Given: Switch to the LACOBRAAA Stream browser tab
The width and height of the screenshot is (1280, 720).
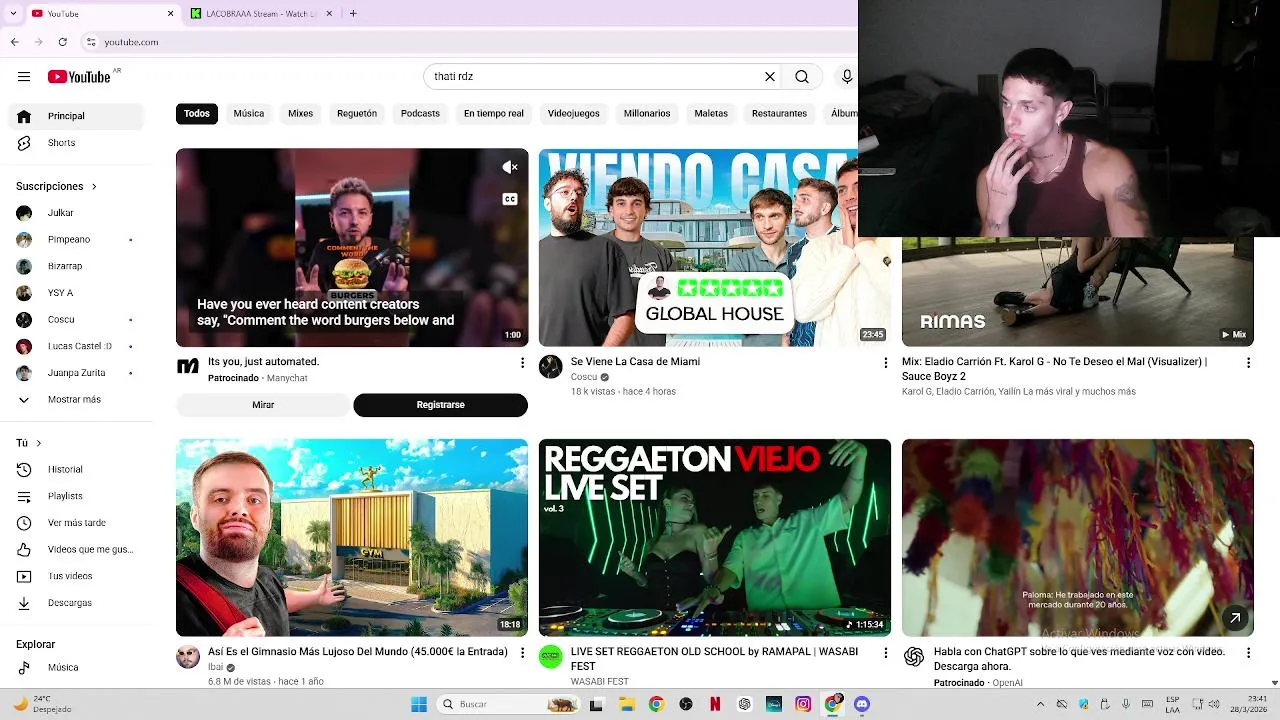Looking at the screenshot, I should (262, 14).
